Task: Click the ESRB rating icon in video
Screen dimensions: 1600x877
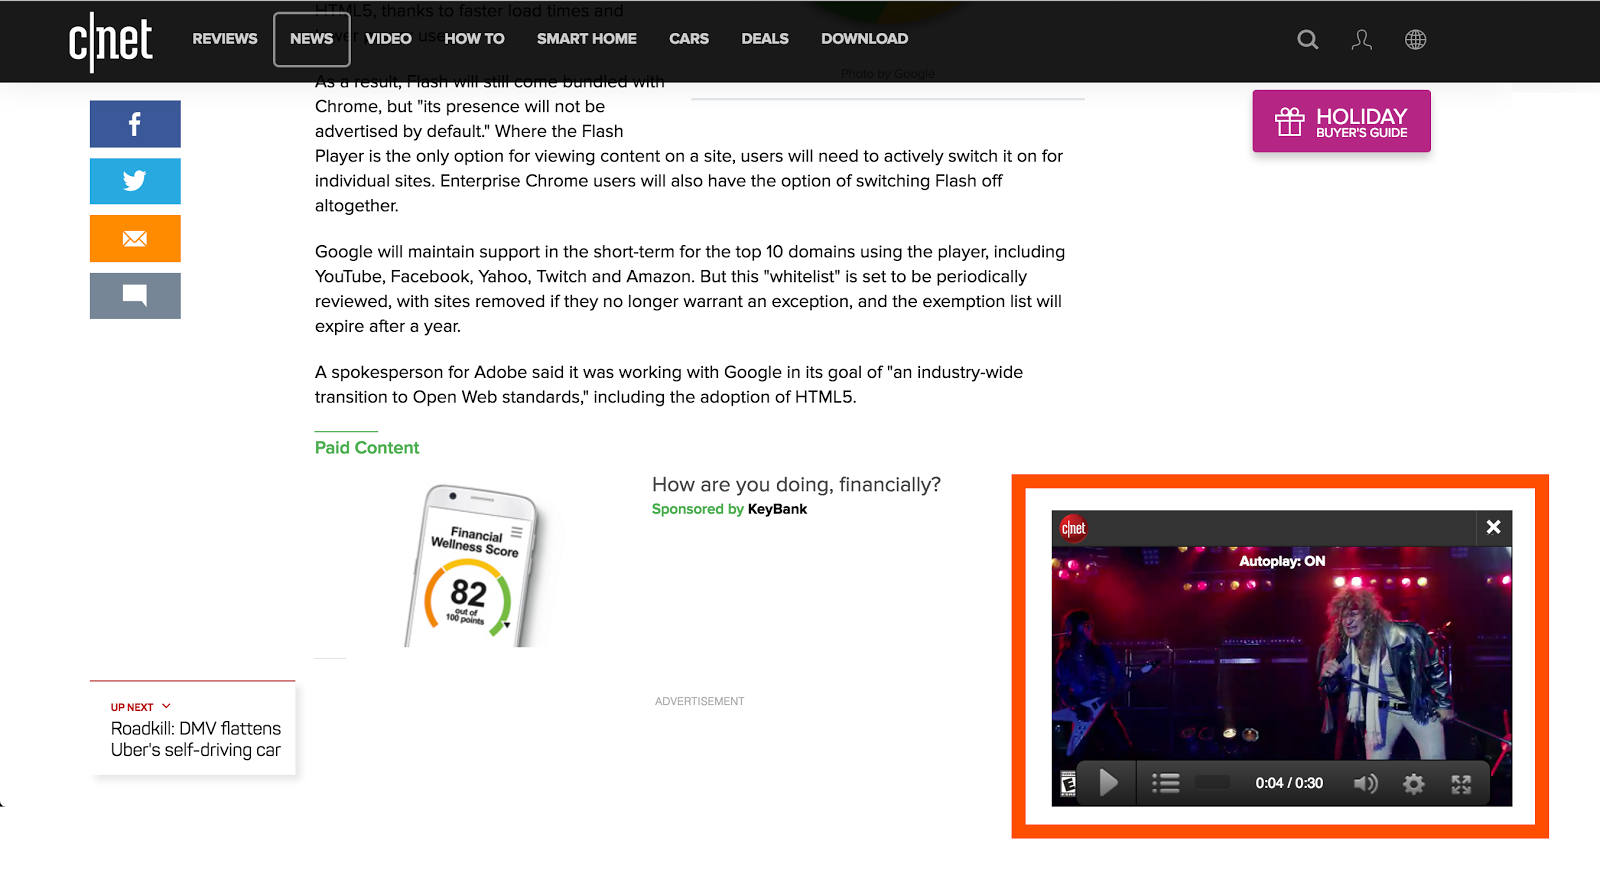Action: tap(1068, 784)
